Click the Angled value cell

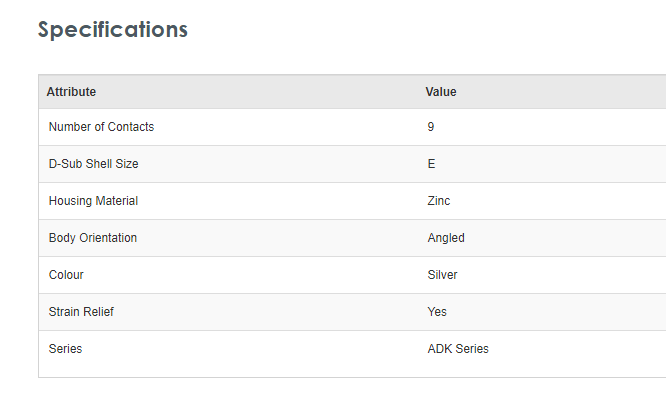tap(446, 238)
